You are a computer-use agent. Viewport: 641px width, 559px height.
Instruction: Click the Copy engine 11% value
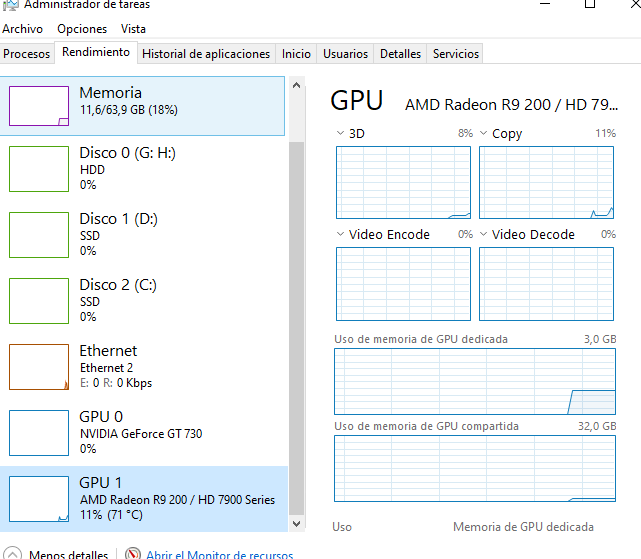[x=605, y=133]
